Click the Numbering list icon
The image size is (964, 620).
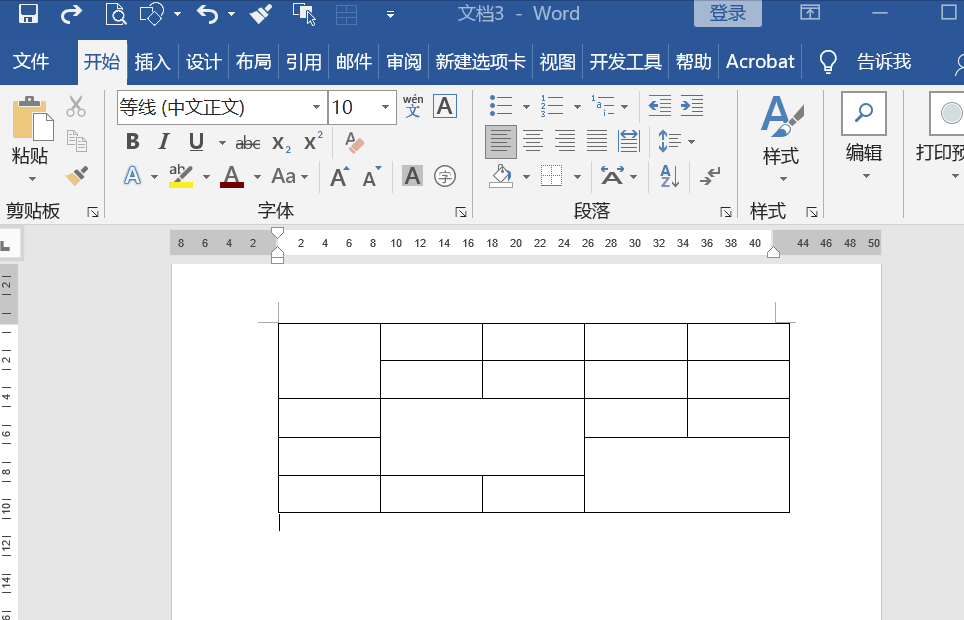tap(551, 106)
